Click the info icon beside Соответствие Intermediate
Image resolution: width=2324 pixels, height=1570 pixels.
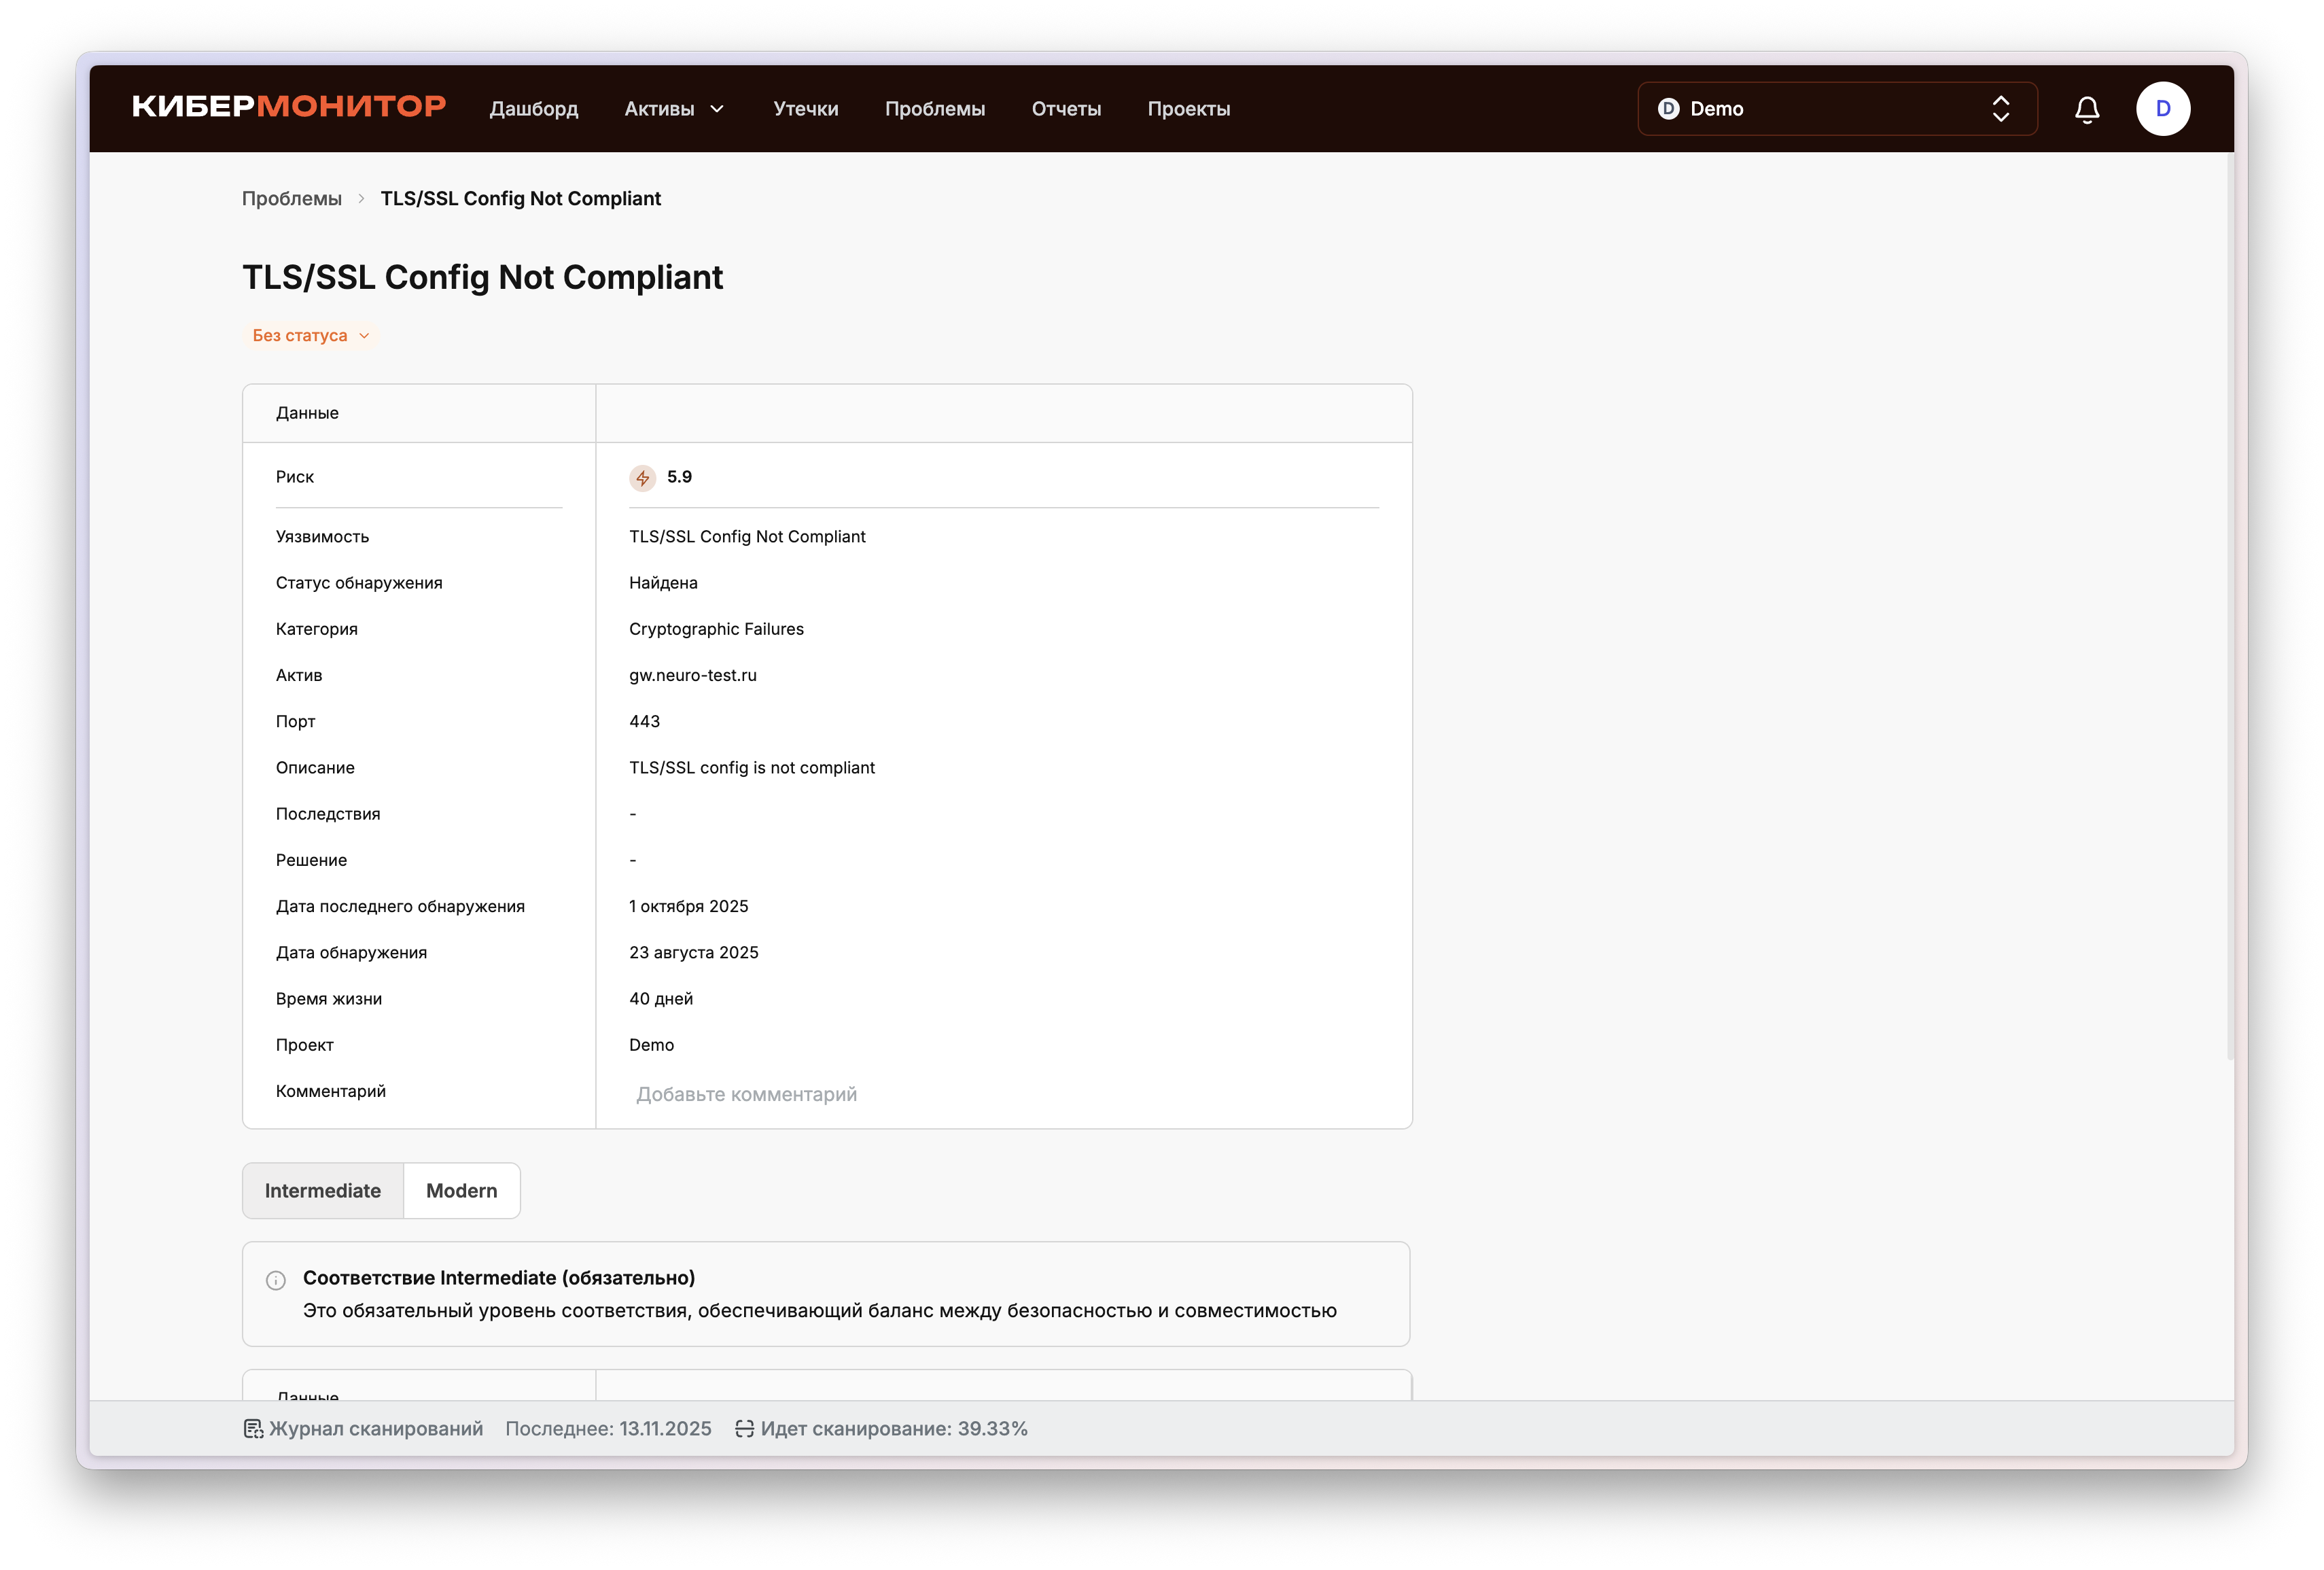[x=276, y=1280]
